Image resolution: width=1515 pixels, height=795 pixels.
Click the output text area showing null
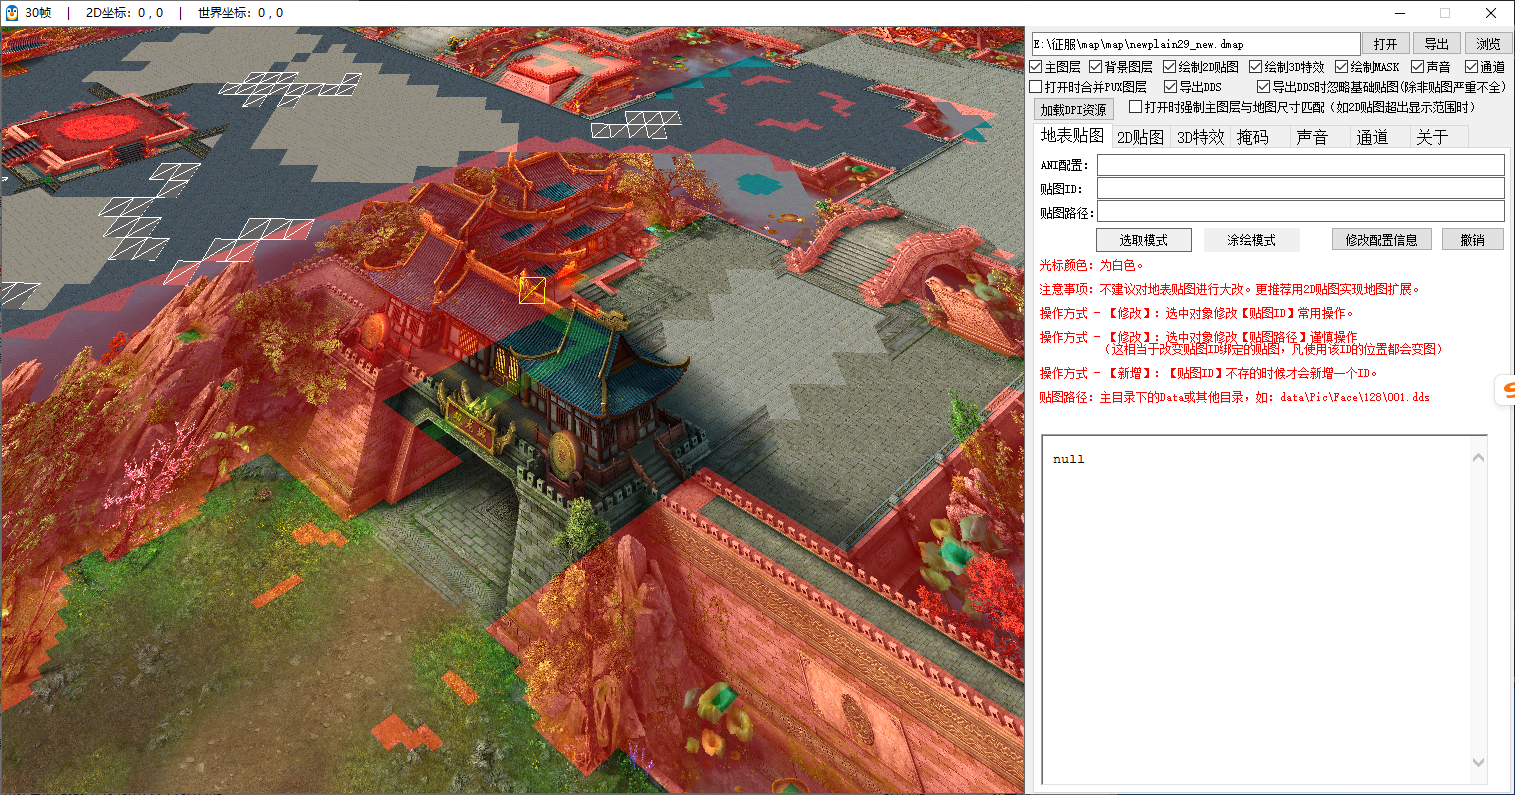coord(1256,610)
